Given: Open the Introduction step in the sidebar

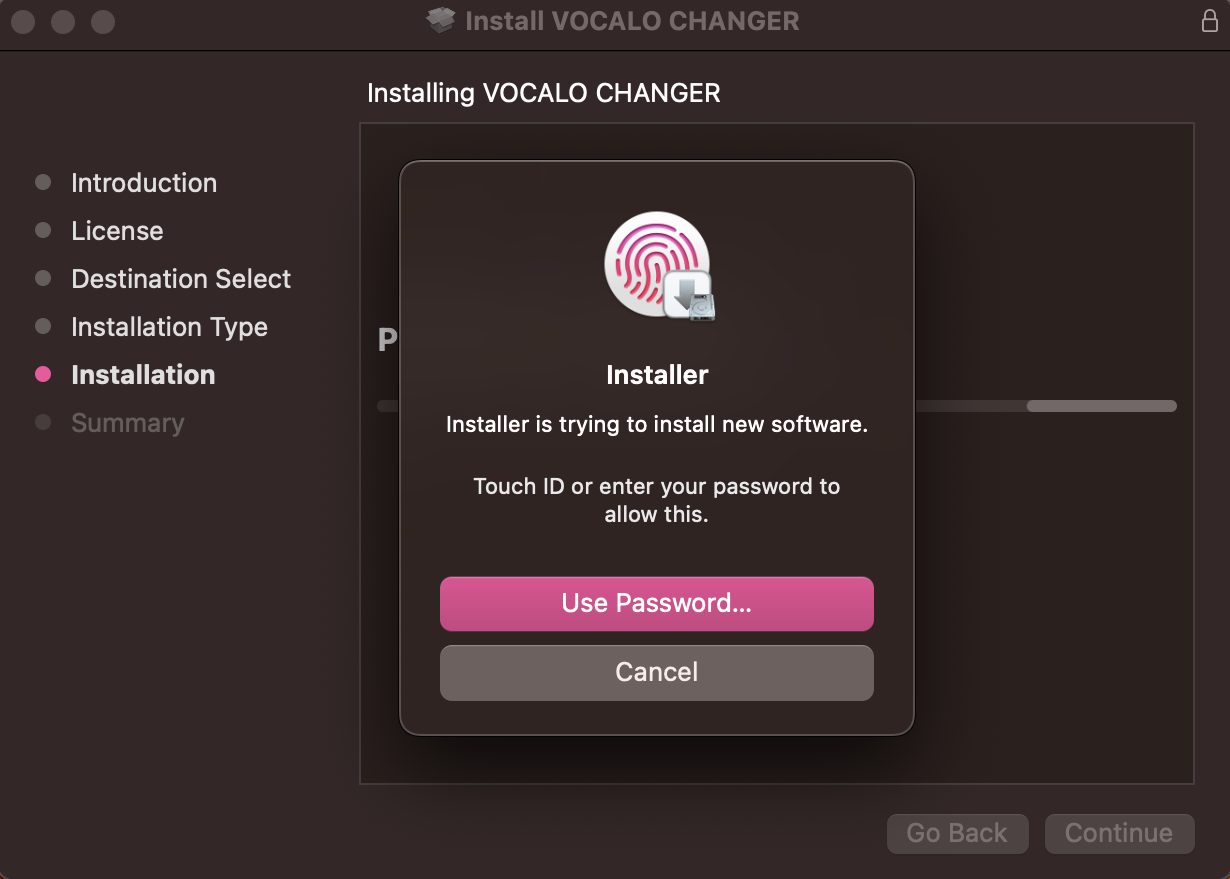Looking at the screenshot, I should pyautogui.click(x=143, y=182).
